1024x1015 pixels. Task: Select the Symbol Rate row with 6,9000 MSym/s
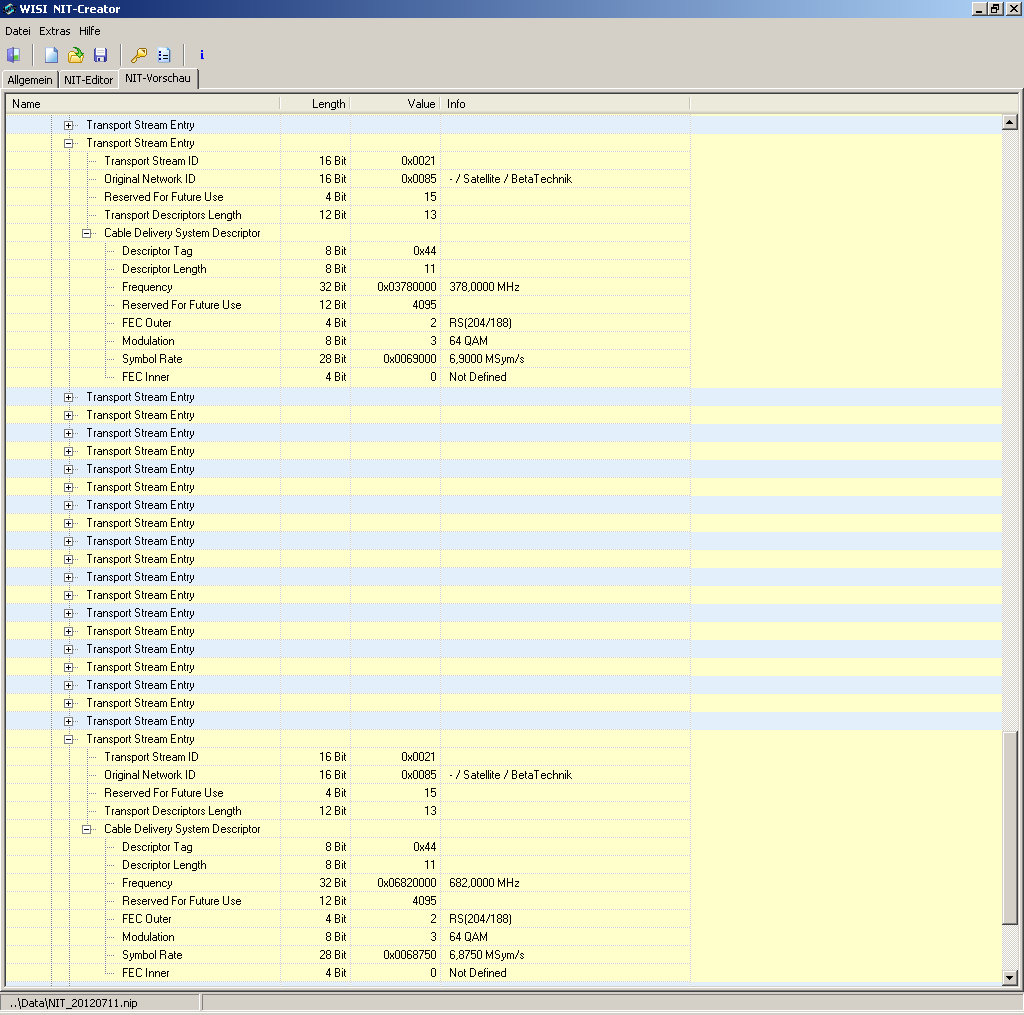click(x=152, y=359)
